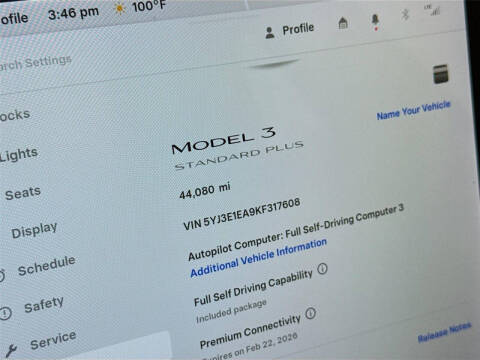Tap the Premium Connectivity label
The image size is (480, 360).
coord(250,331)
